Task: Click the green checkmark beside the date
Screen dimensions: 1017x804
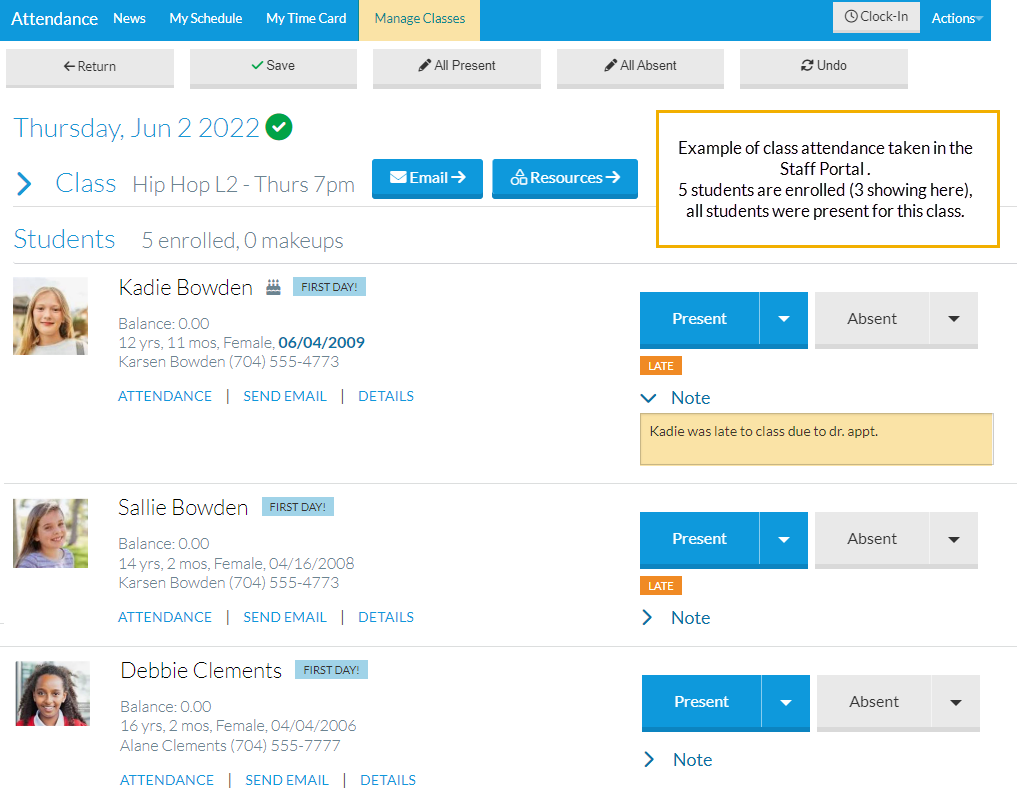Action: 279,127
